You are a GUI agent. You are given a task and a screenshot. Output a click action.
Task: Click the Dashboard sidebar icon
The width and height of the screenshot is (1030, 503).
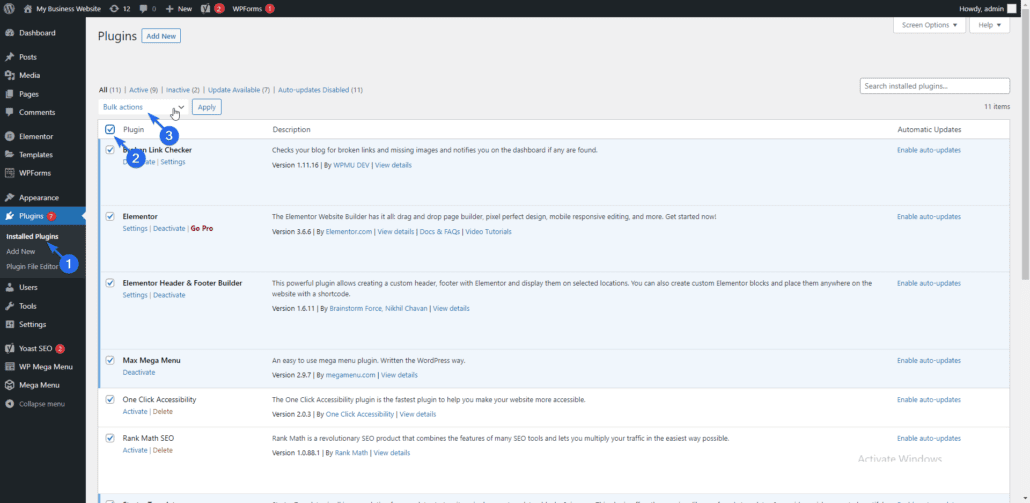10,33
